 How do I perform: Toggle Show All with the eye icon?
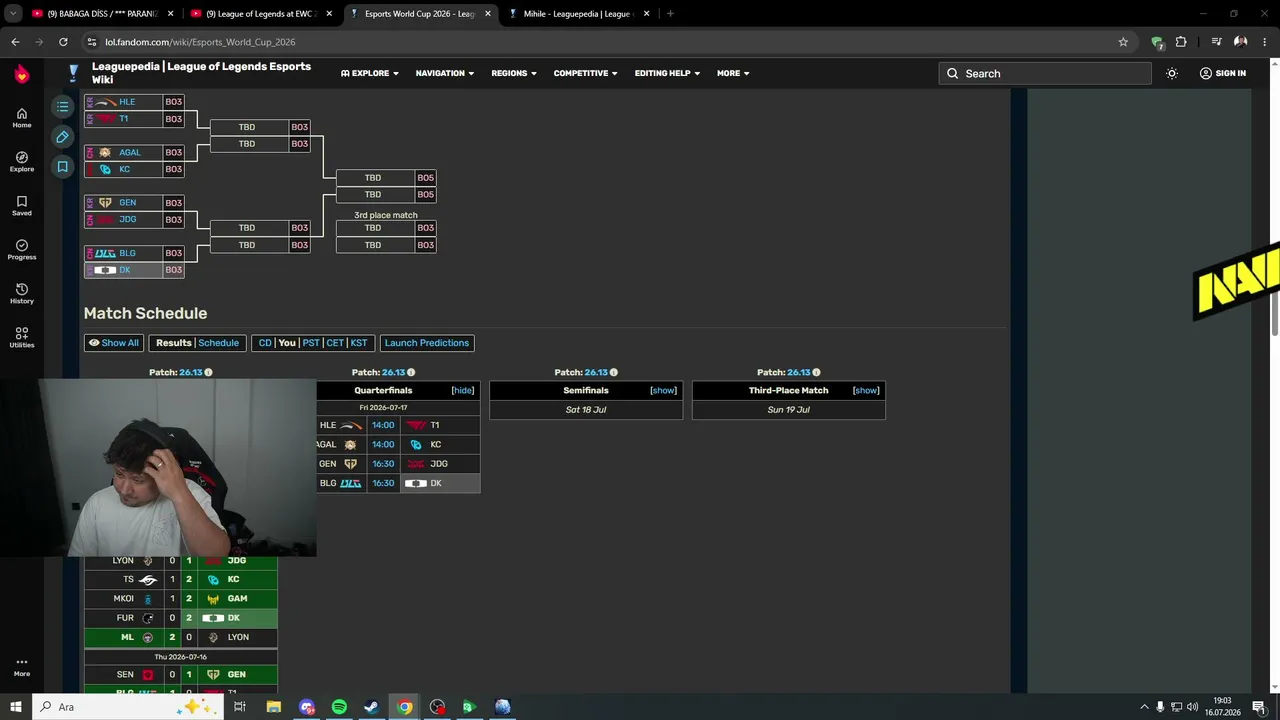114,343
